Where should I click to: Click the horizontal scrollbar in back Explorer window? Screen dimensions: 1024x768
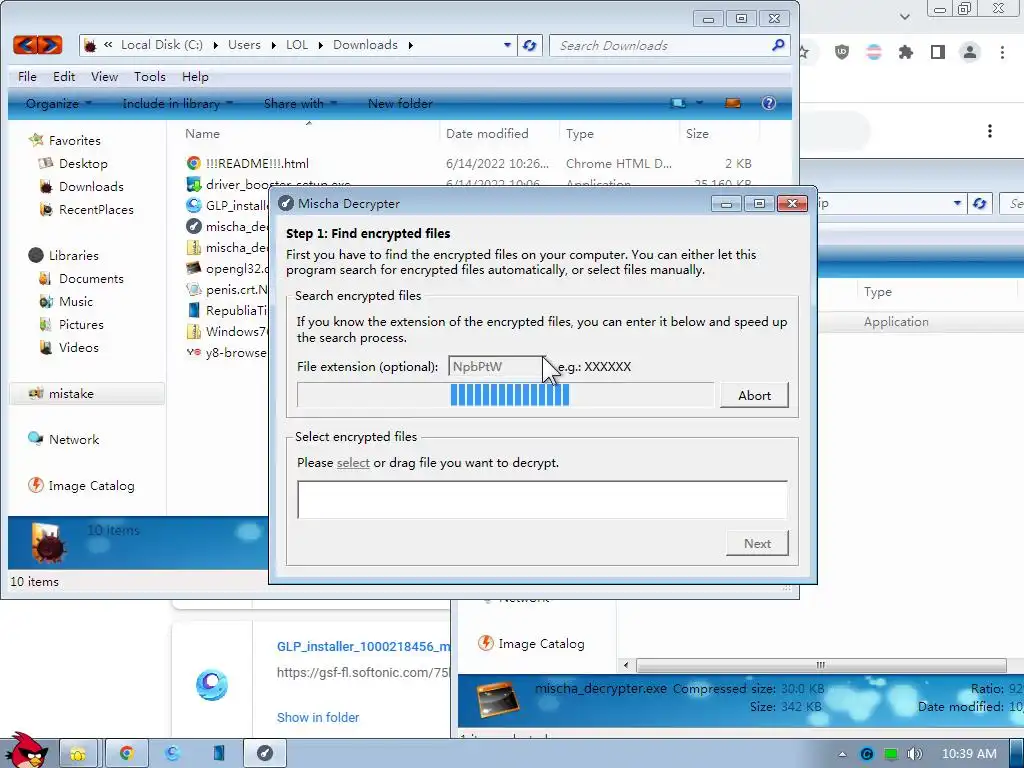[x=820, y=665]
